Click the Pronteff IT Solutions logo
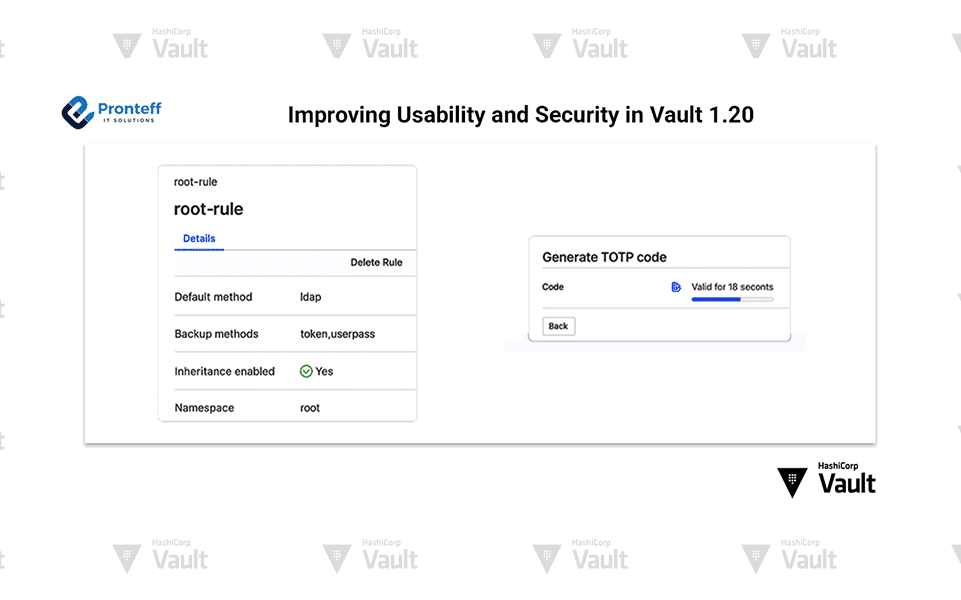This screenshot has width=961, height=600. click(111, 111)
